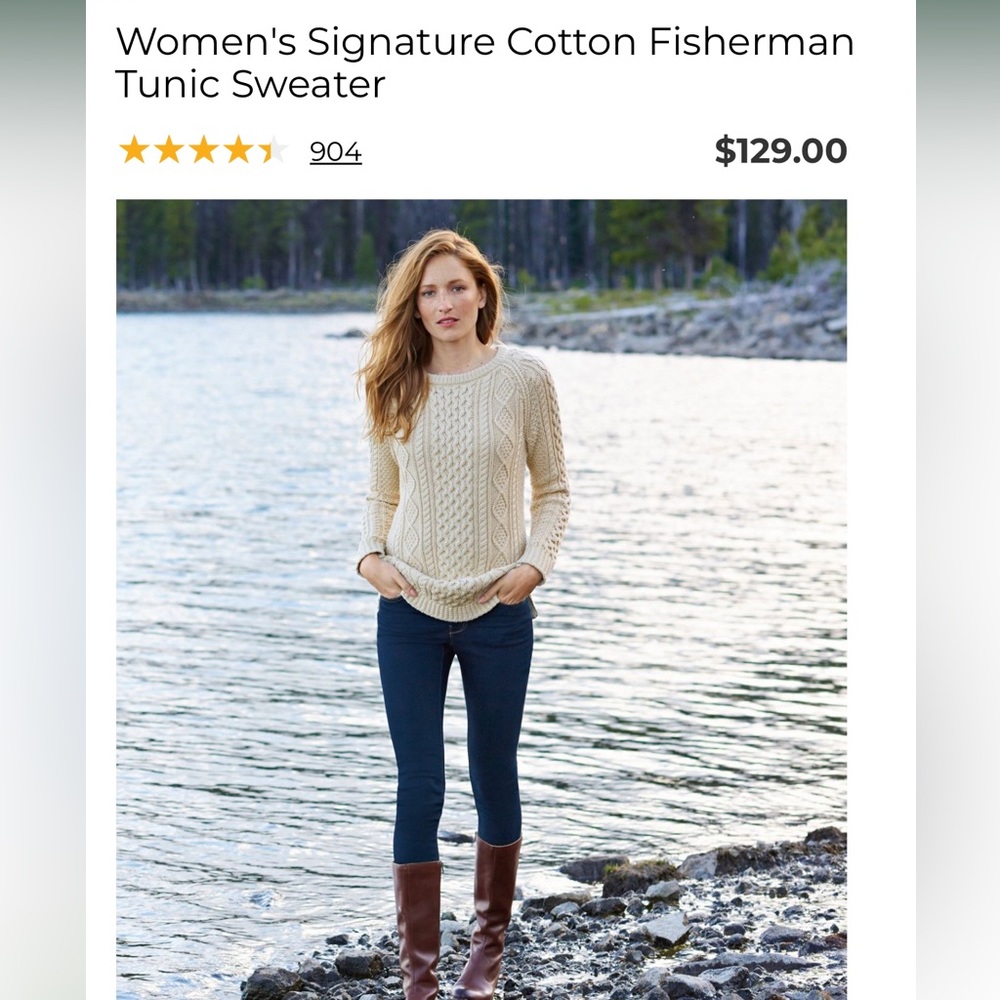Screen dimensions: 1000x1000
Task: Click the first gold rating star
Action: (x=133, y=151)
